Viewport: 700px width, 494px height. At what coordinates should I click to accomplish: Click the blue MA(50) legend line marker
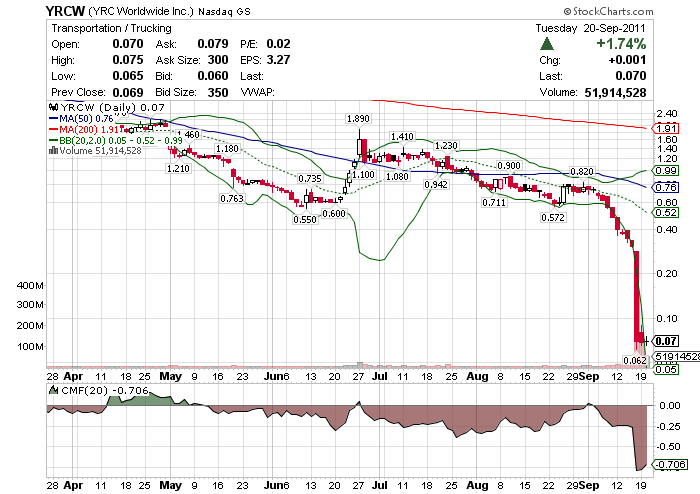click(x=54, y=118)
